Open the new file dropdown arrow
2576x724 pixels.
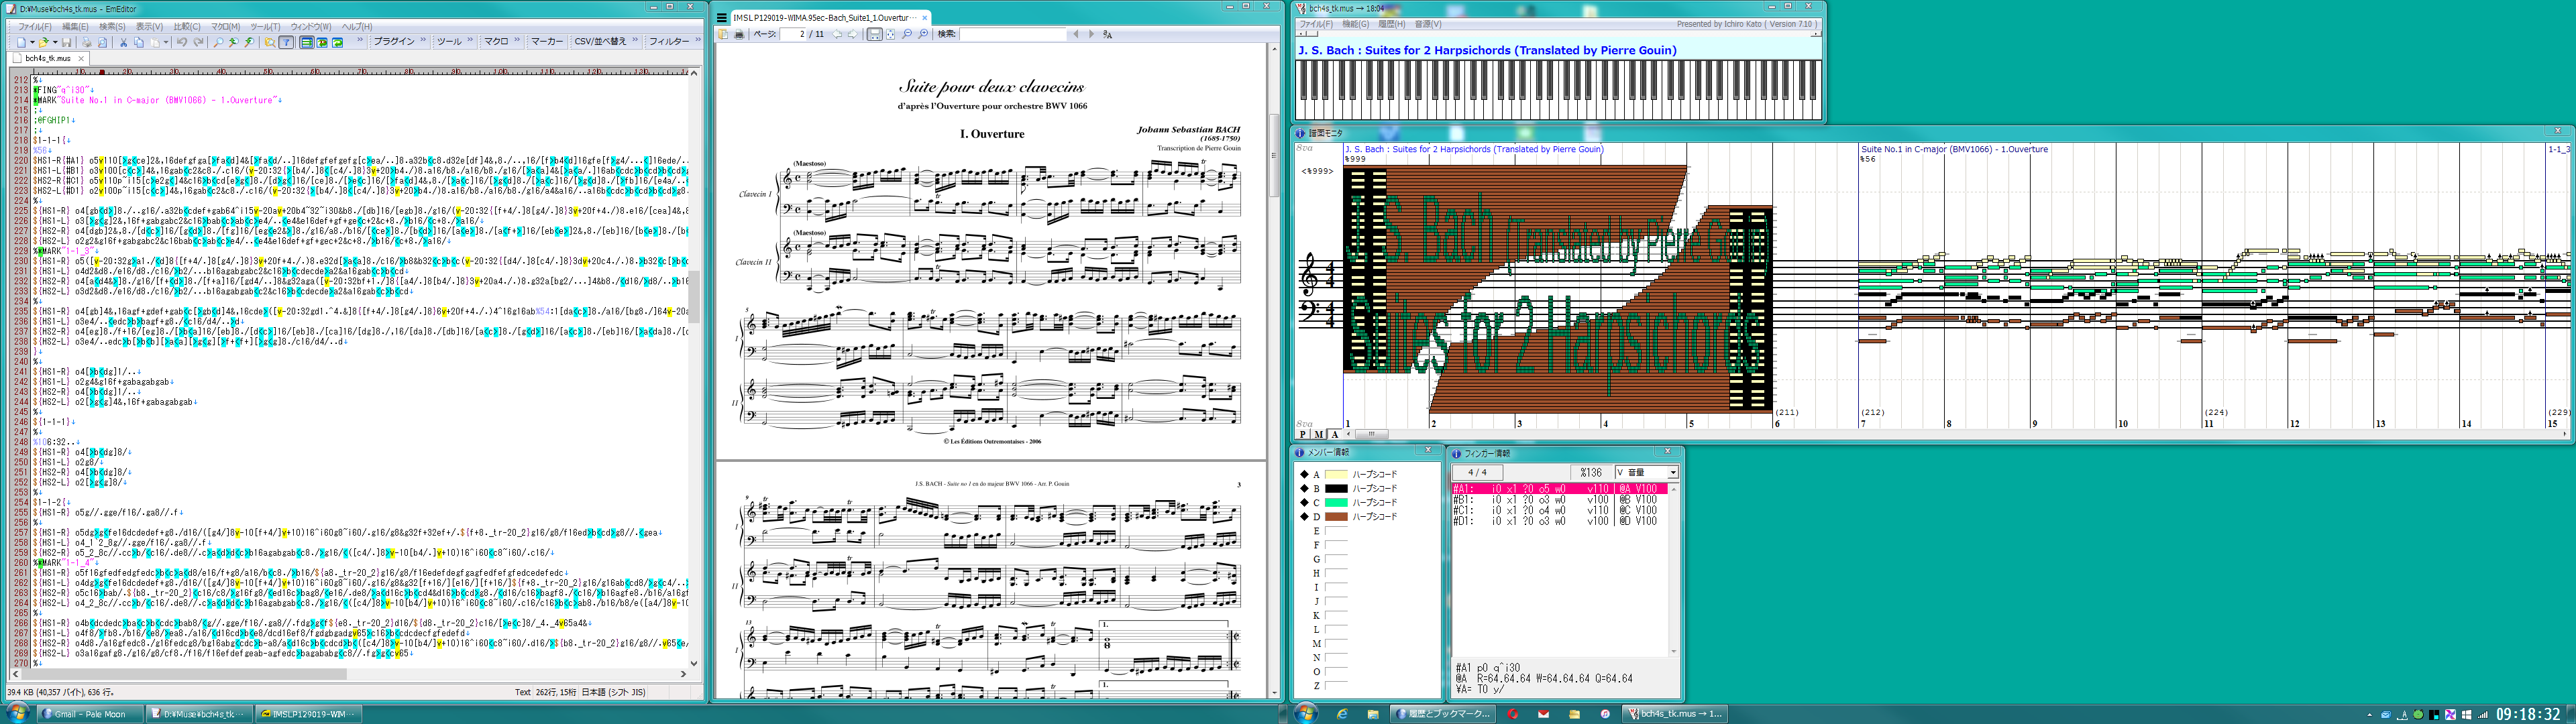pos(32,42)
